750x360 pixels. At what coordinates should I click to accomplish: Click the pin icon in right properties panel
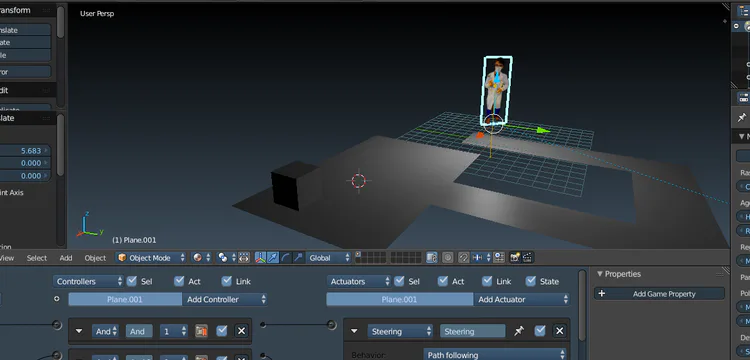pos(741,117)
